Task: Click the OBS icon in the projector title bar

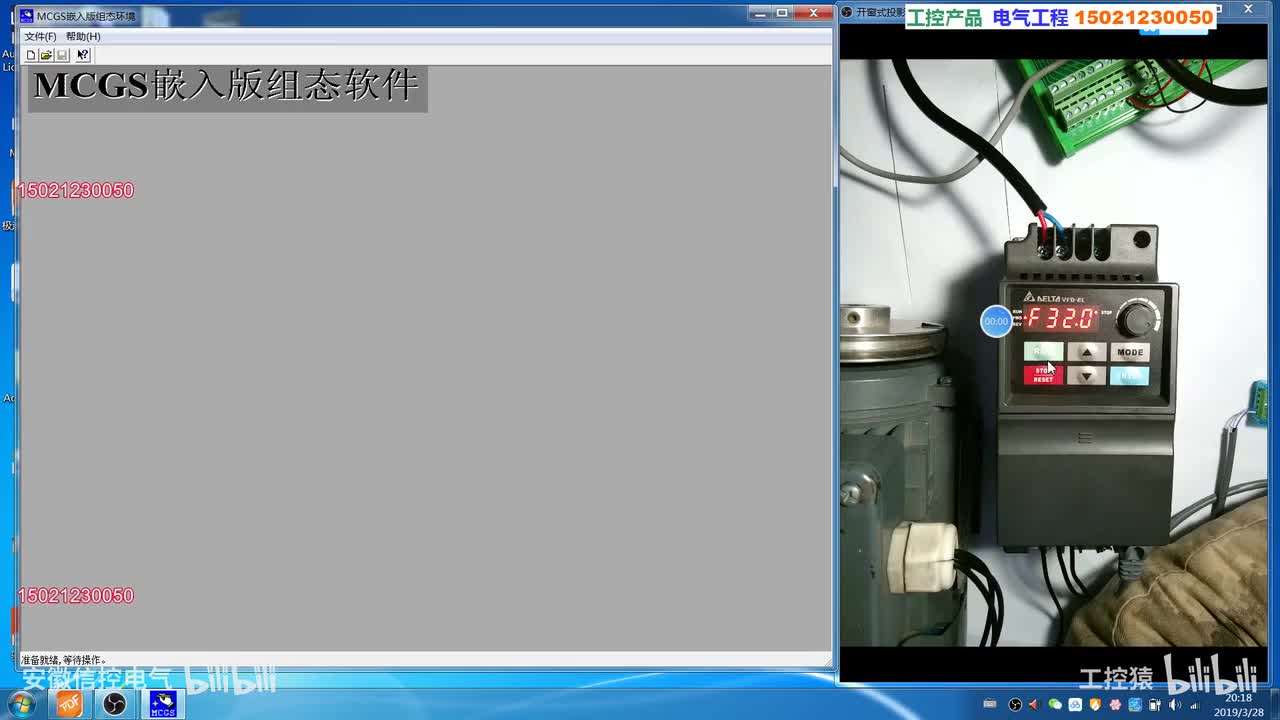Action: tap(847, 12)
